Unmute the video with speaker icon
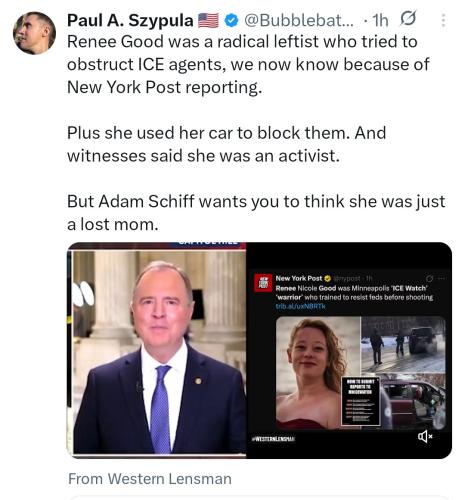The height and width of the screenshot is (500, 465). coord(425,436)
